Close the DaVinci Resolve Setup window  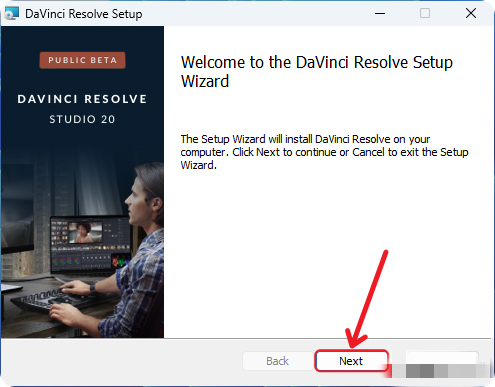click(471, 13)
